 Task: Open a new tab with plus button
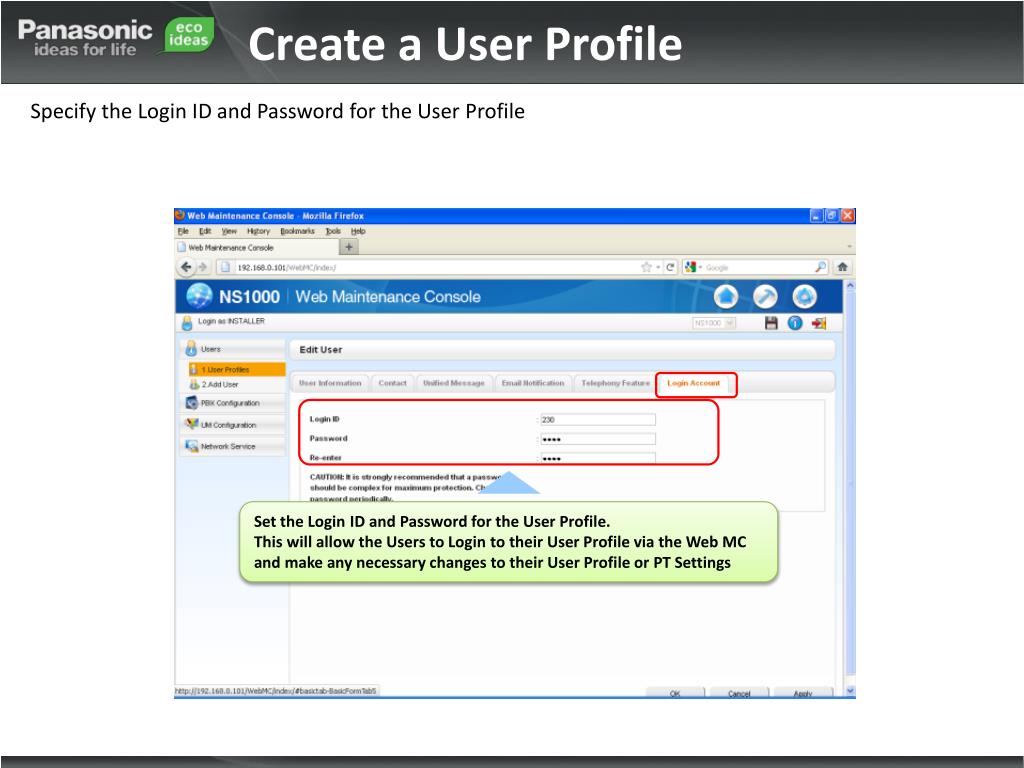click(x=349, y=247)
